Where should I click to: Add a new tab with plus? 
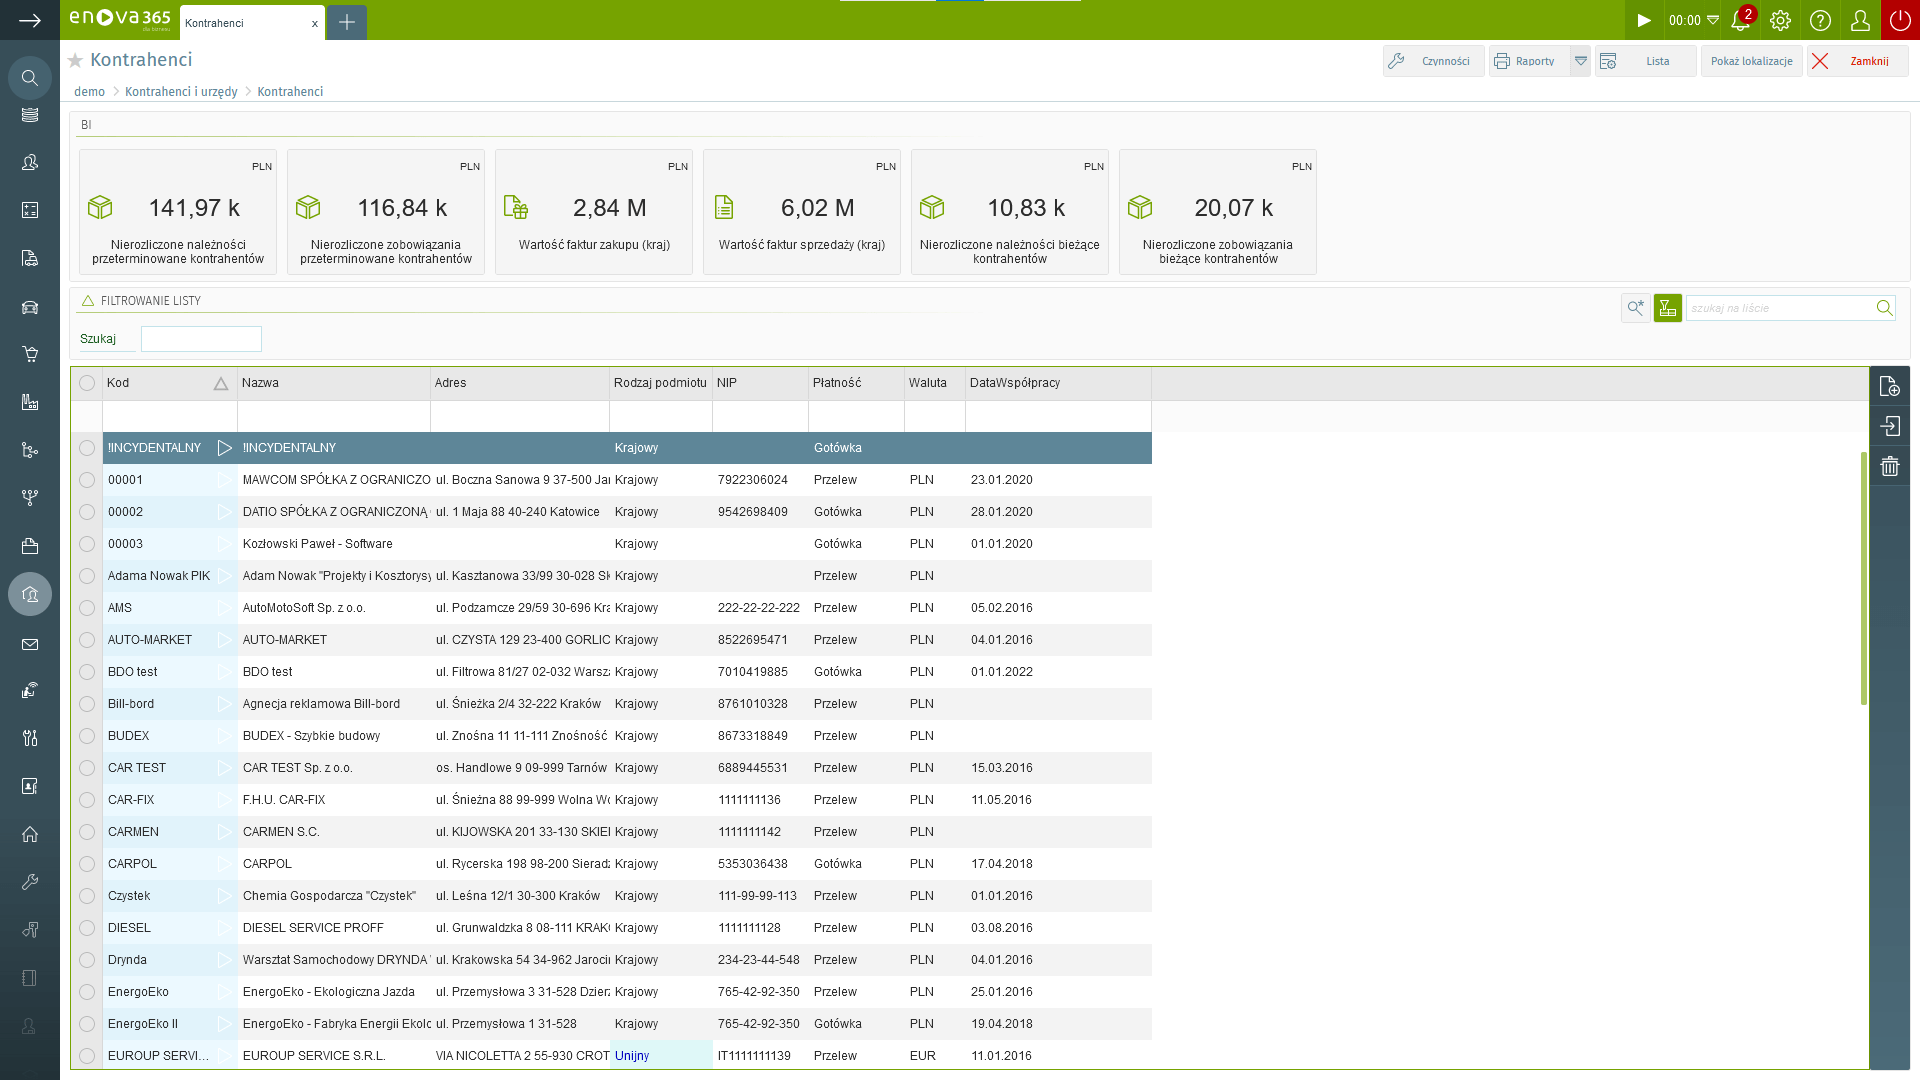pyautogui.click(x=347, y=22)
